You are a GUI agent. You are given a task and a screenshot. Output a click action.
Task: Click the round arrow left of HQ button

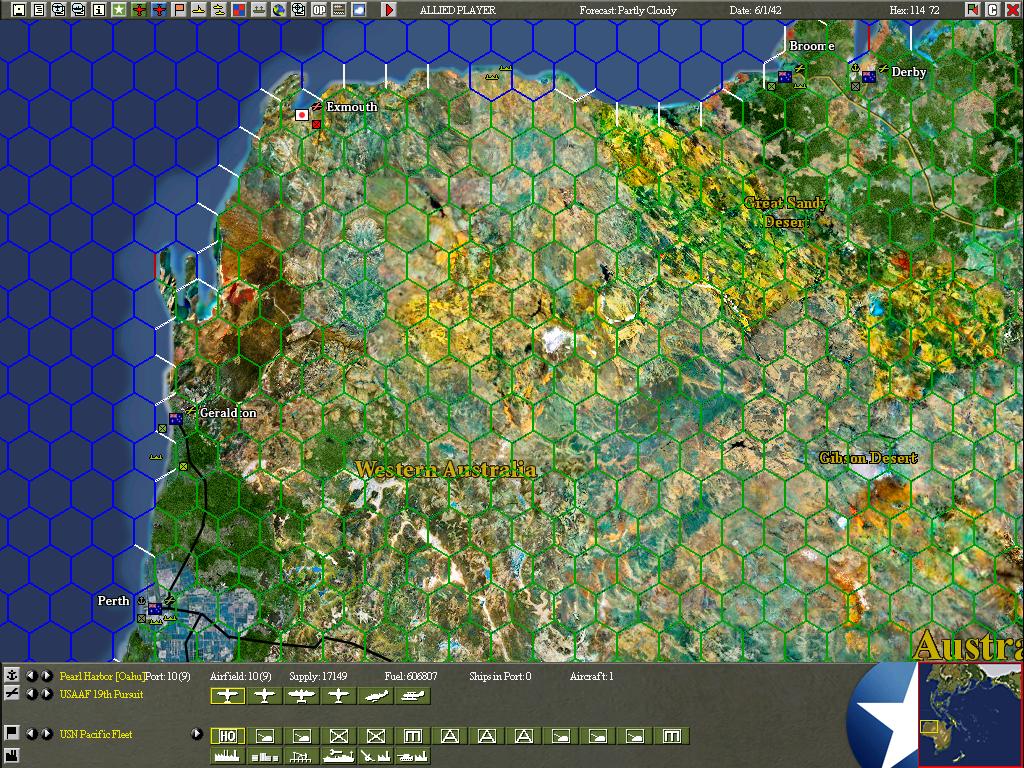click(197, 733)
